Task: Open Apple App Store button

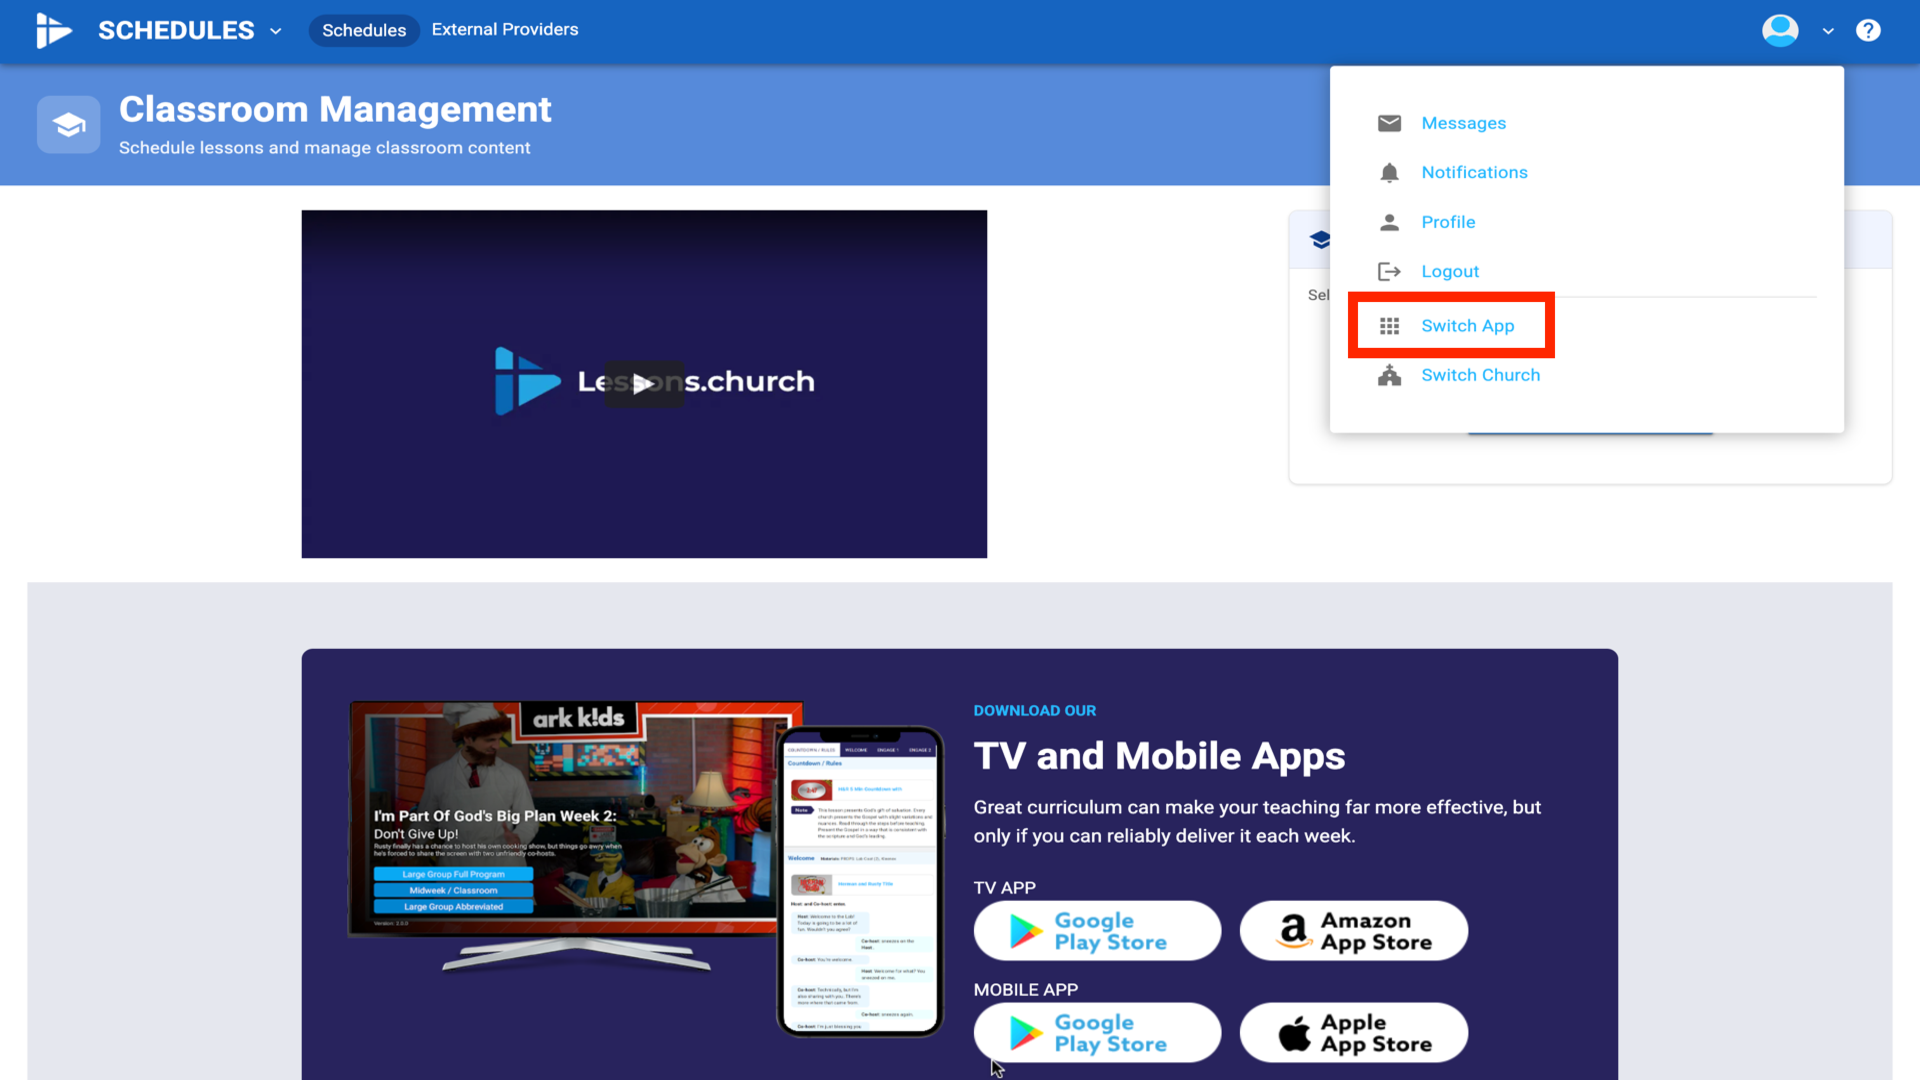Action: pos(1353,1033)
